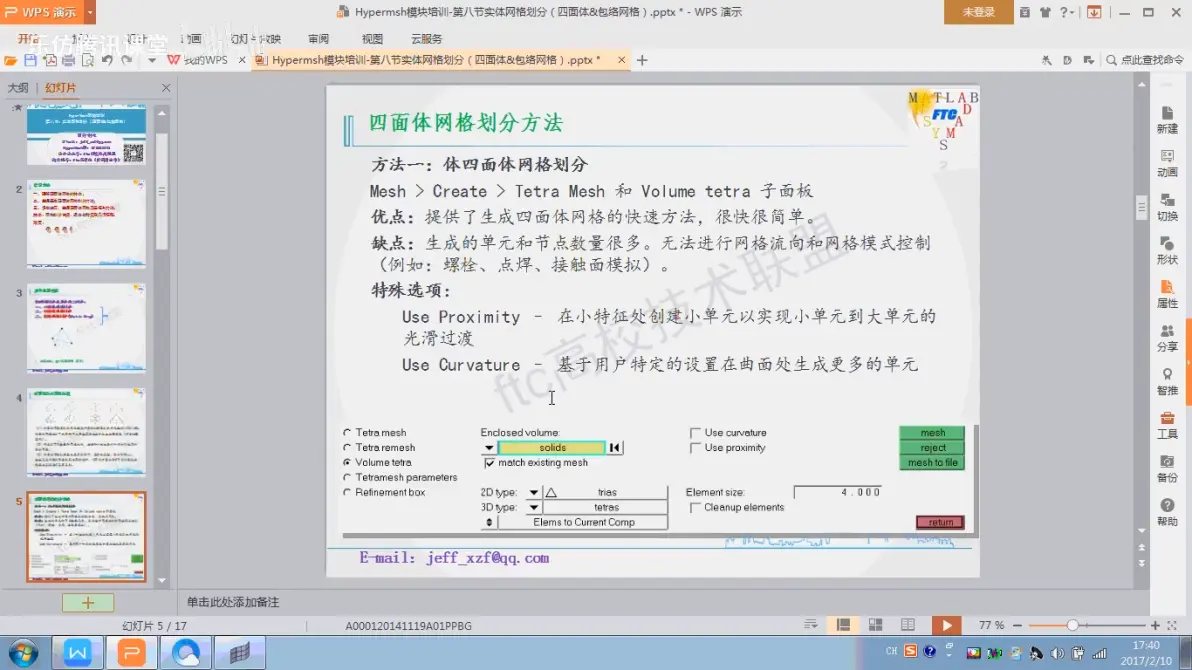Open the Properties (属性) sidebar panel
The width and height of the screenshot is (1192, 670).
pyautogui.click(x=1167, y=294)
